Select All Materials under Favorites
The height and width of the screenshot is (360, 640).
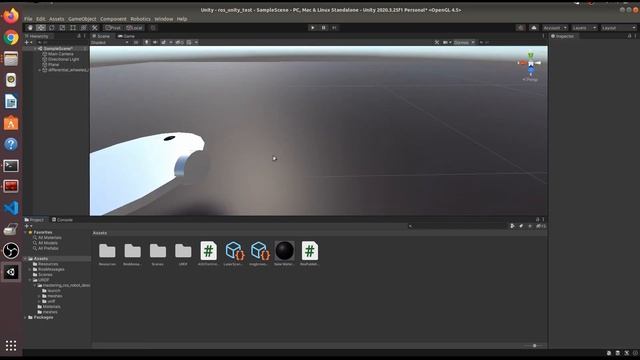[x=49, y=238]
